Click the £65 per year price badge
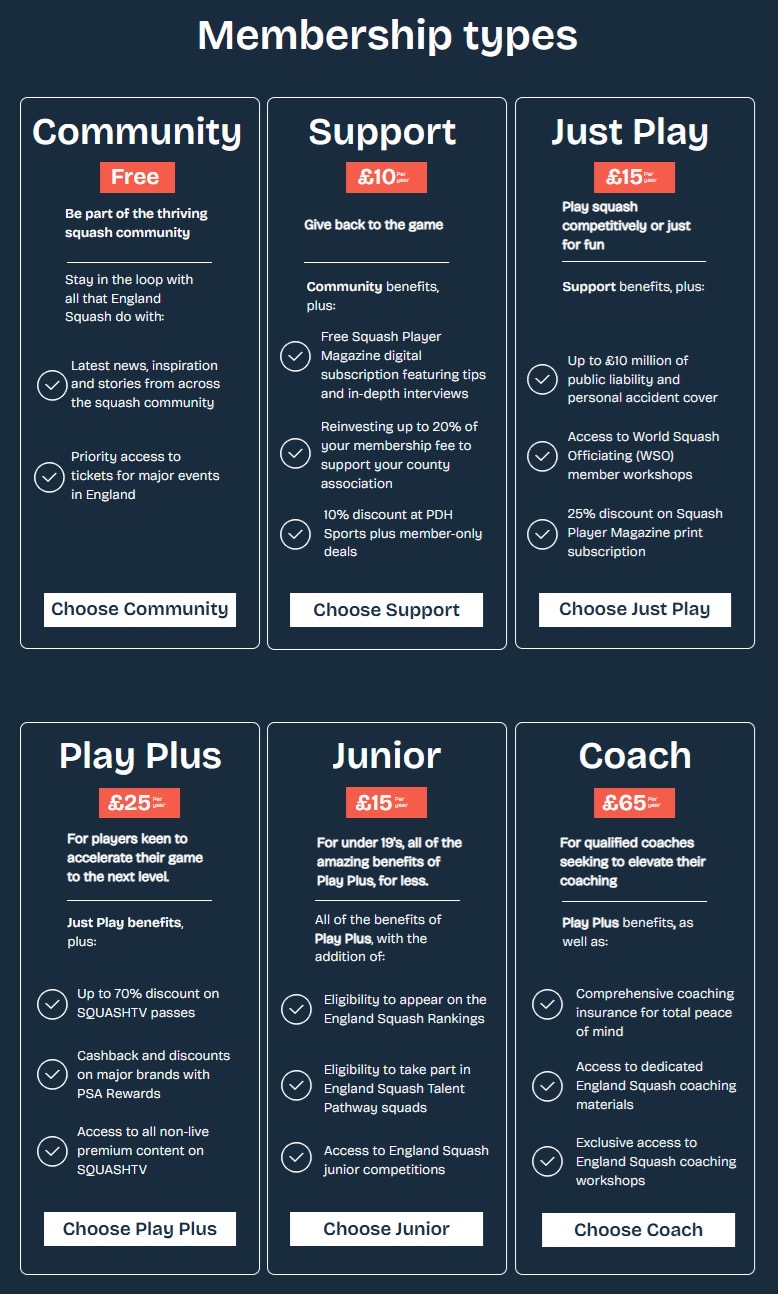 tap(635, 803)
